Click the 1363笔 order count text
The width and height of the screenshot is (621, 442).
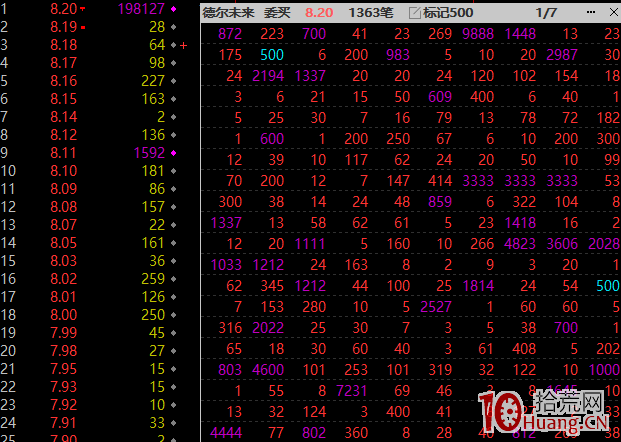371,13
